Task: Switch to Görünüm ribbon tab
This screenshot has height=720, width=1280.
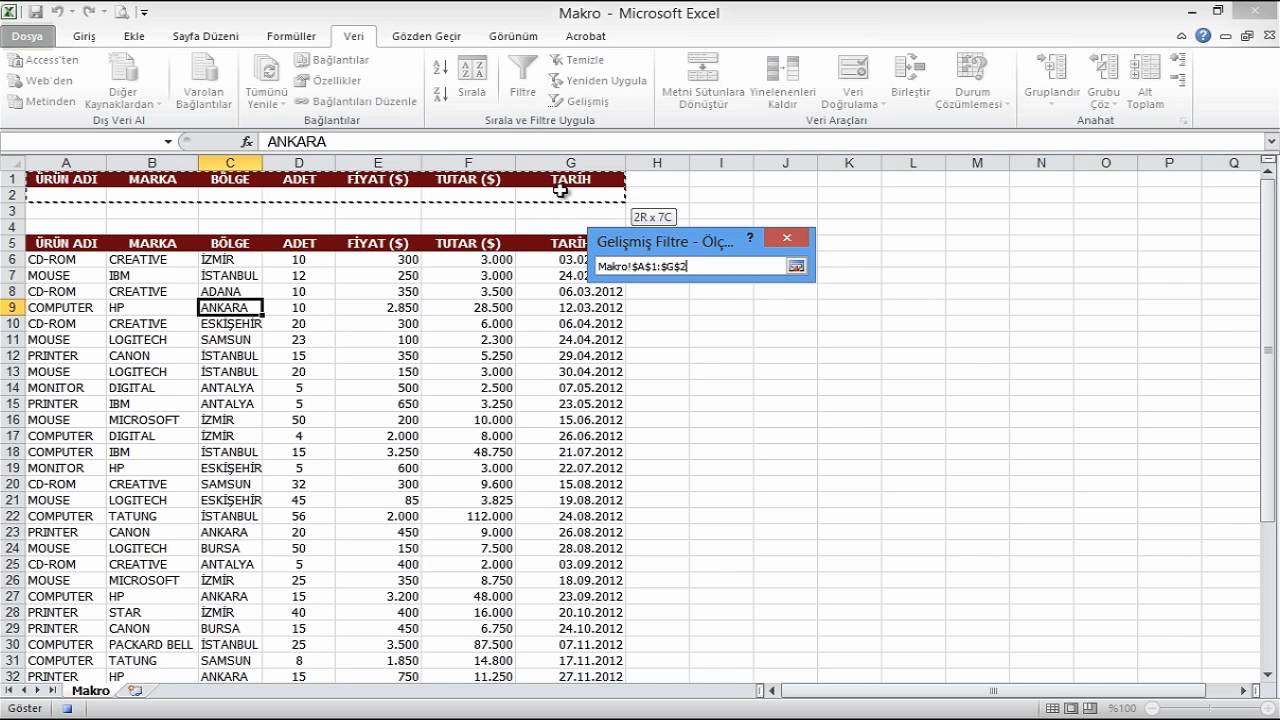Action: pyautogui.click(x=513, y=36)
